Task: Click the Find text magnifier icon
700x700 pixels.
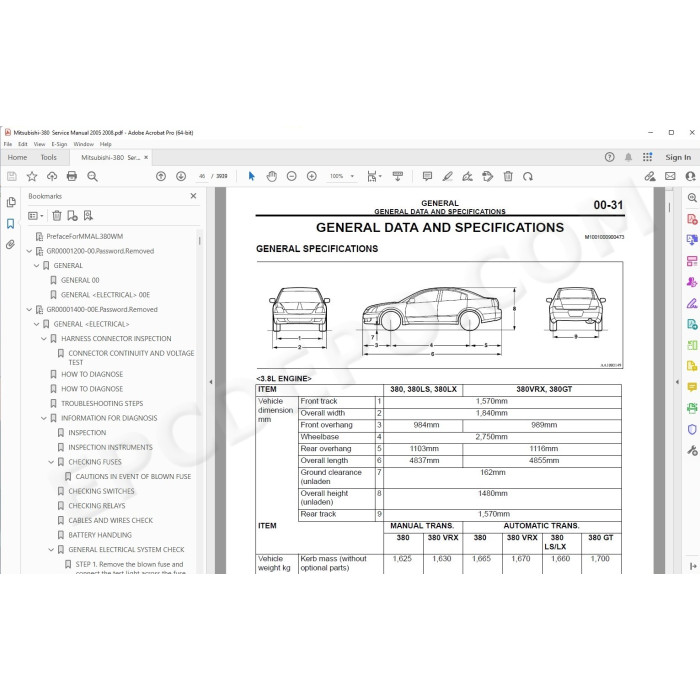Action: (x=92, y=176)
